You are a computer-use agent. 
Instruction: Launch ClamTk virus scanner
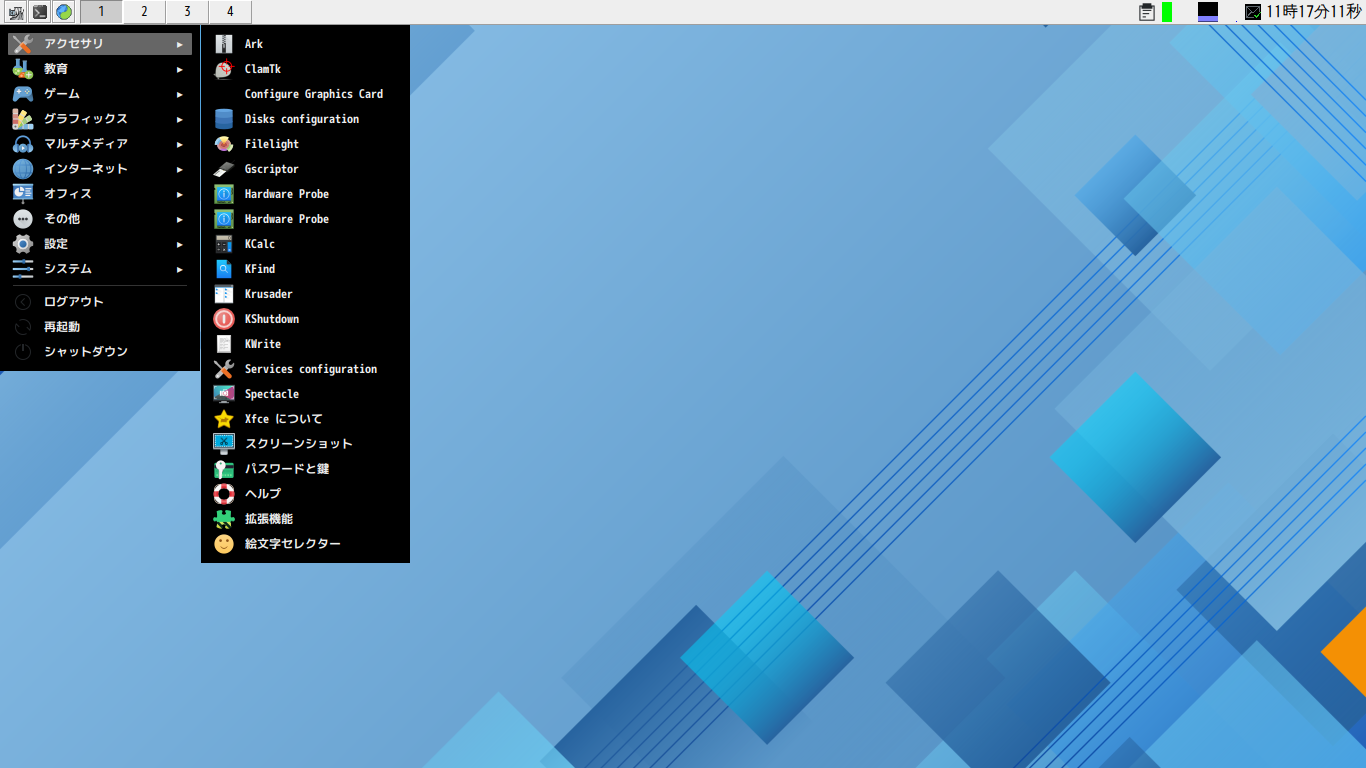[305, 69]
